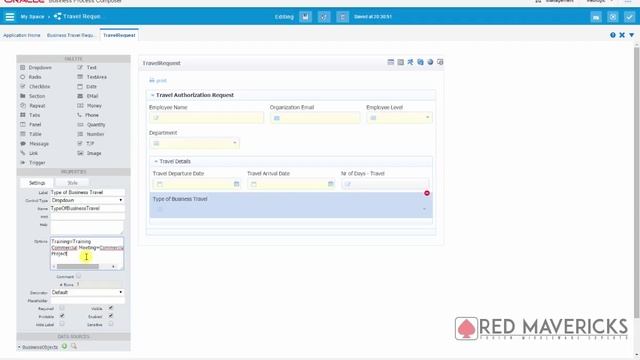The width and height of the screenshot is (640, 360).
Task: Click the Travel Reque... breadcrumb
Action: pyautogui.click(x=78, y=17)
